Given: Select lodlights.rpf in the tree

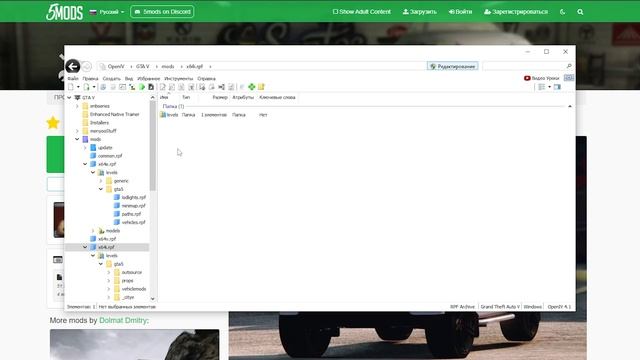Looking at the screenshot, I should click(x=133, y=197).
